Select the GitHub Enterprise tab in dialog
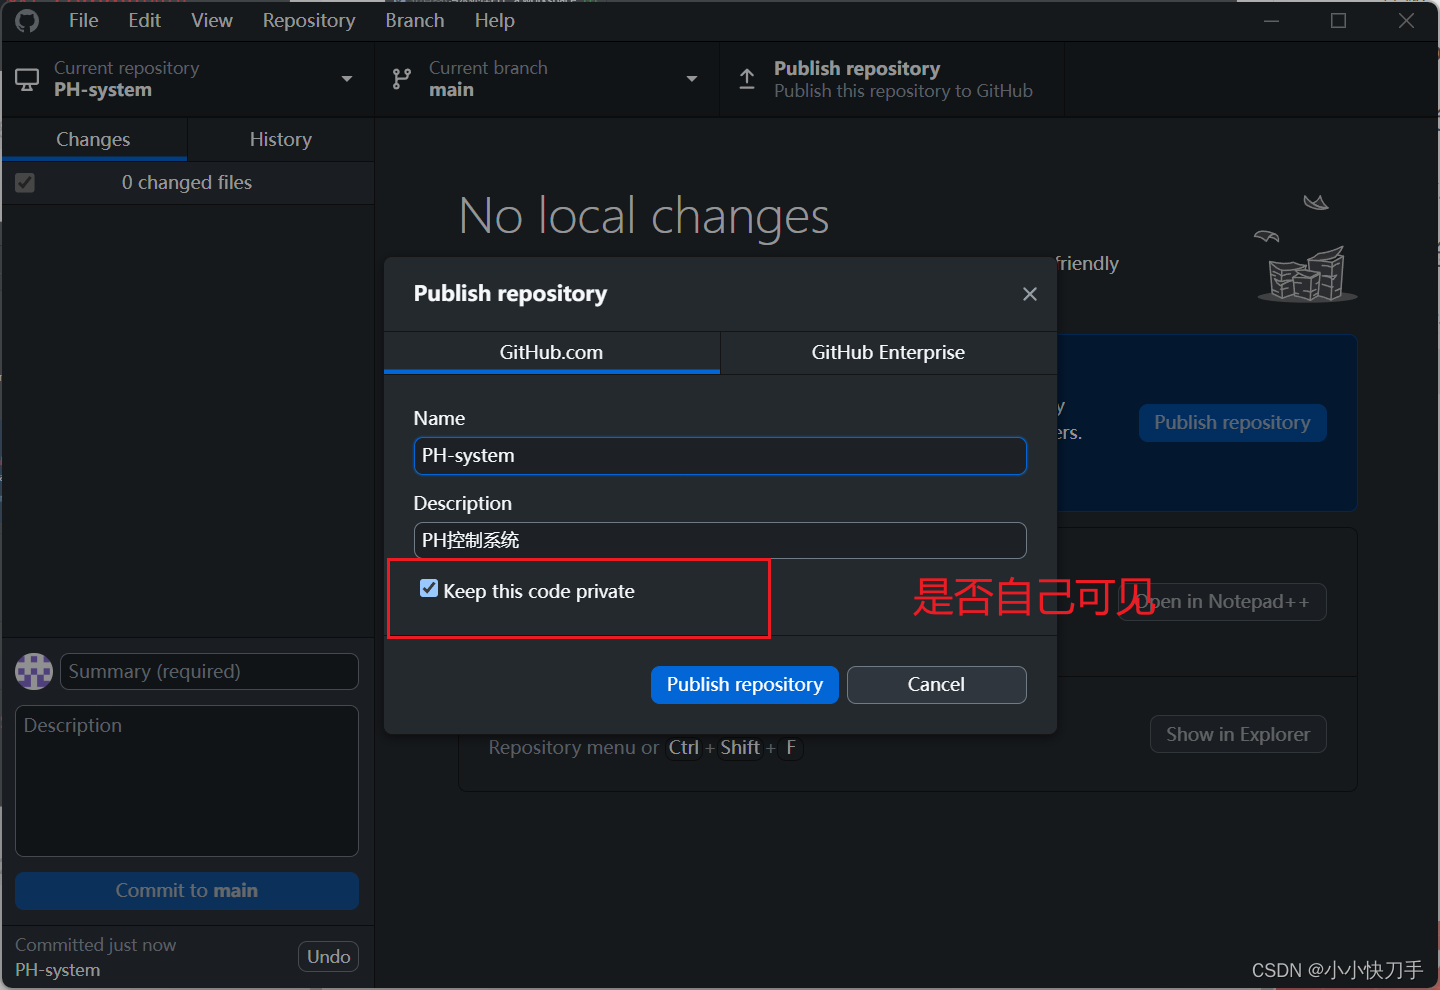This screenshot has height=990, width=1440. 888,353
